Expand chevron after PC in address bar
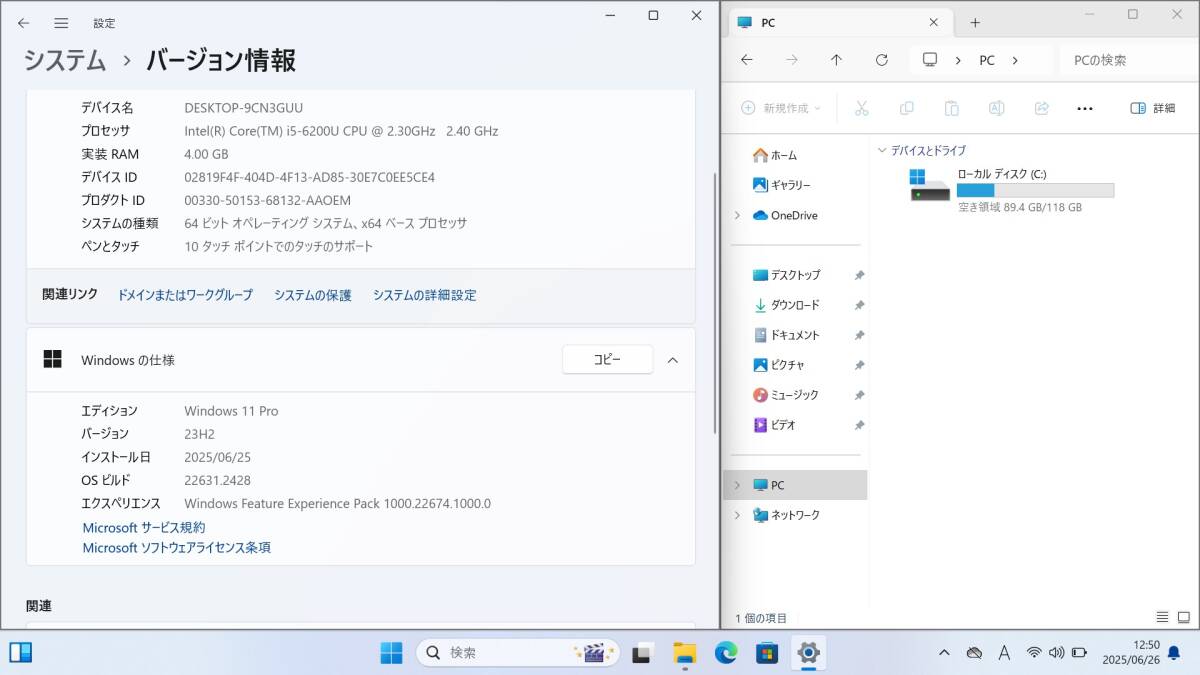Screen dimensions: 1200x675 [x=1015, y=60]
